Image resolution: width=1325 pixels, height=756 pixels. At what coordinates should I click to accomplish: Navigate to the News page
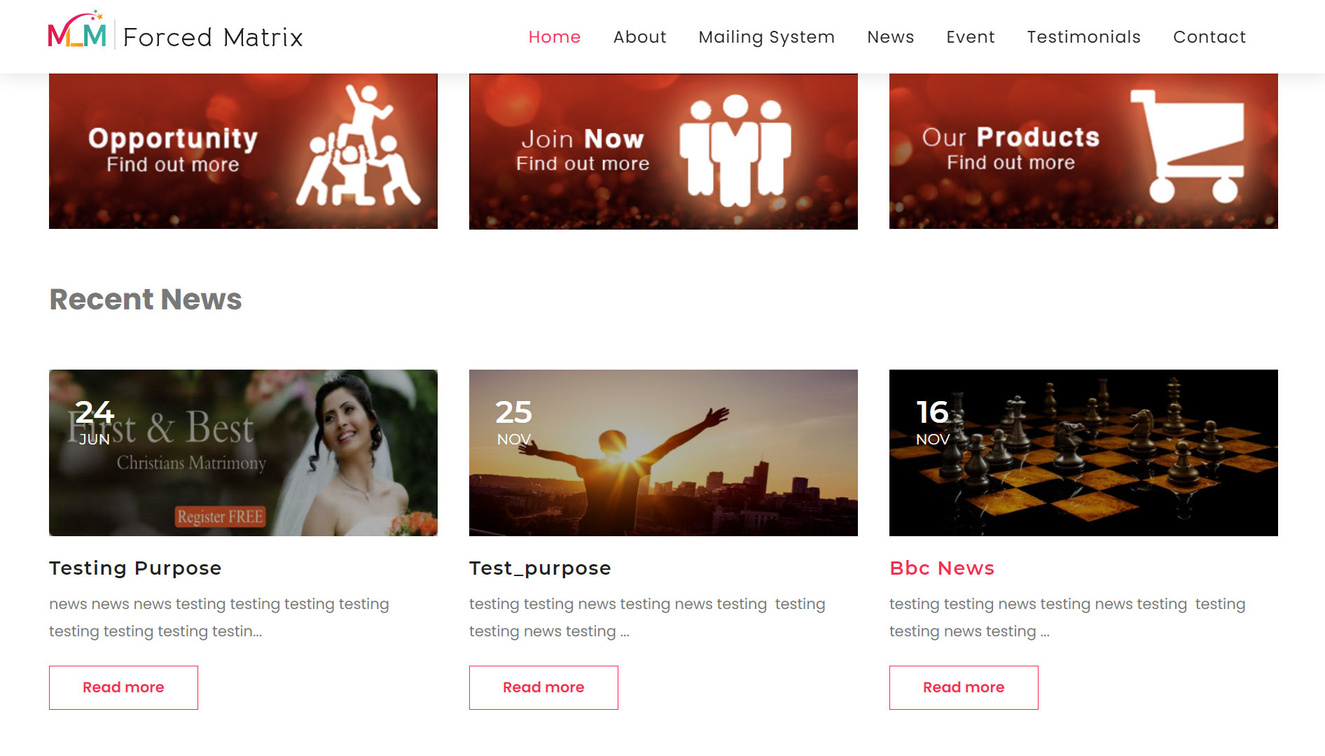[890, 37]
